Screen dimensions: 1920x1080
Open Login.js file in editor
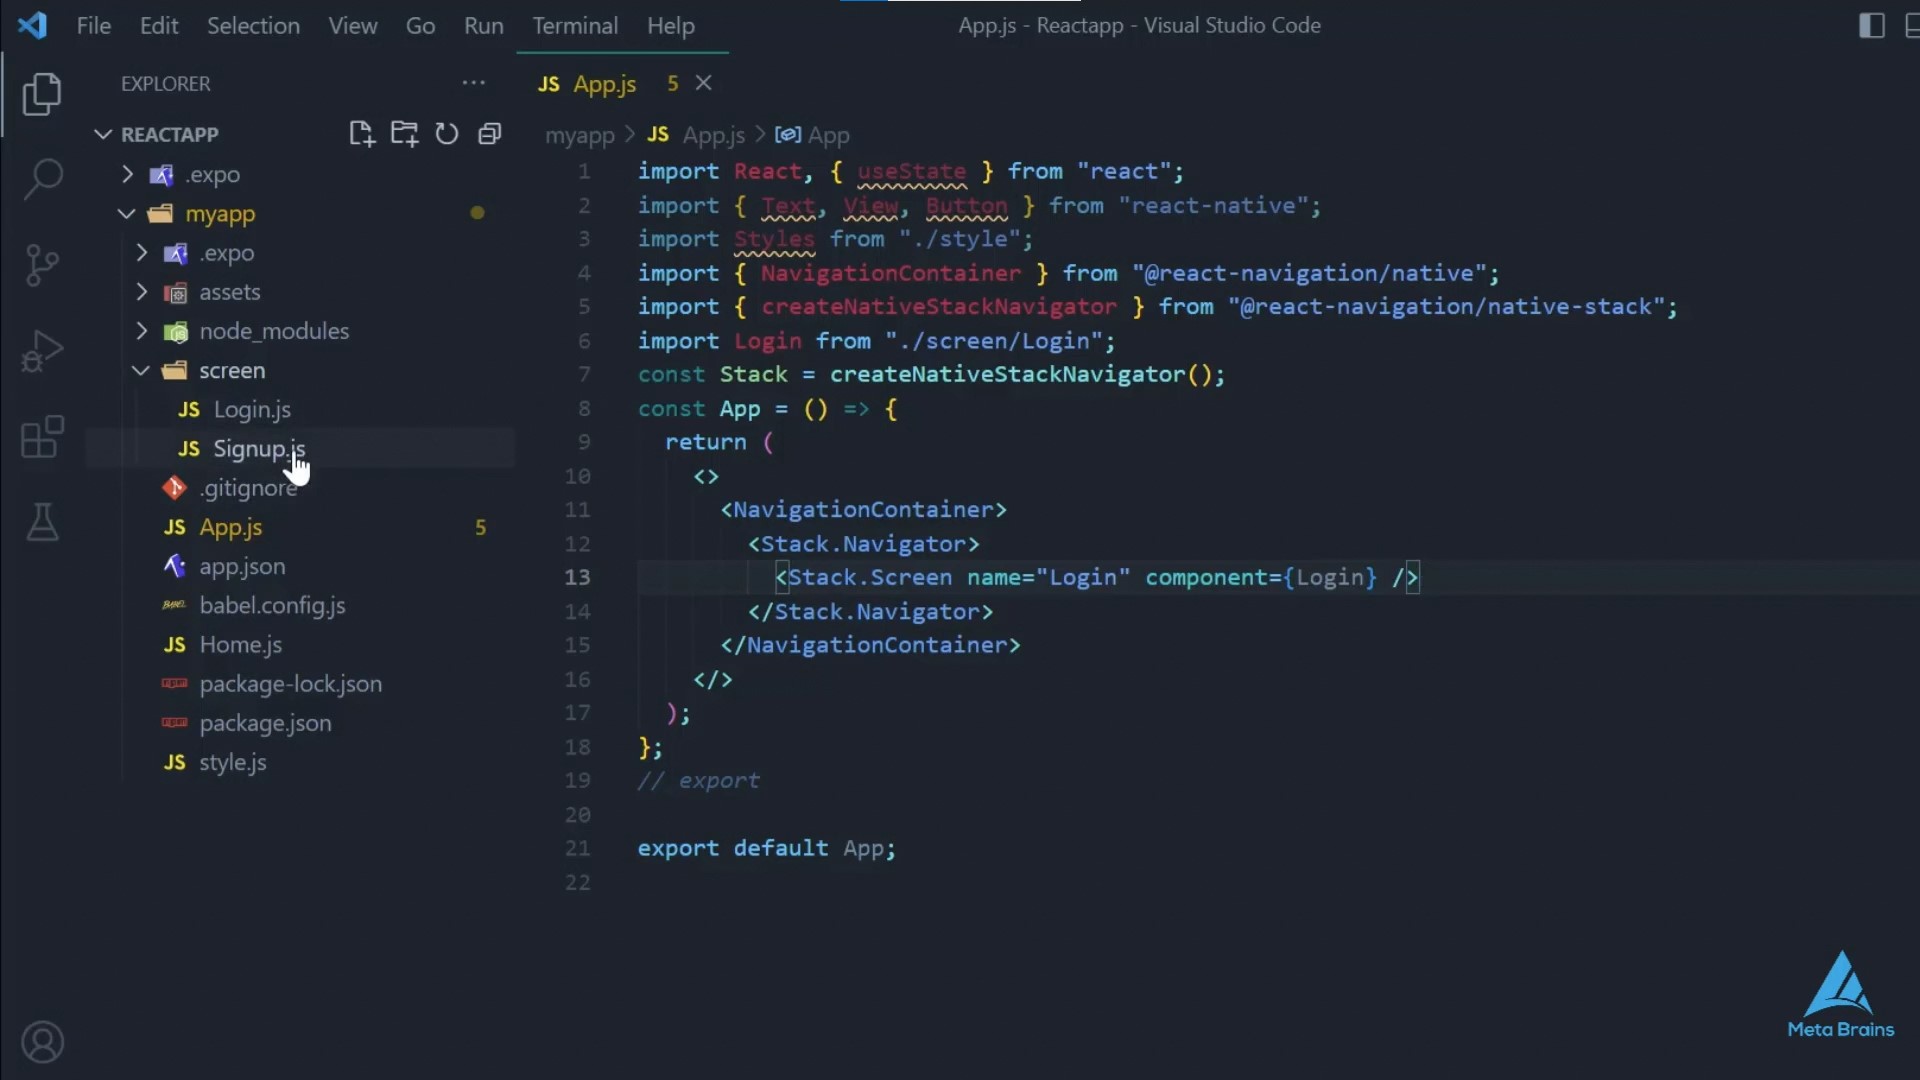coord(252,409)
